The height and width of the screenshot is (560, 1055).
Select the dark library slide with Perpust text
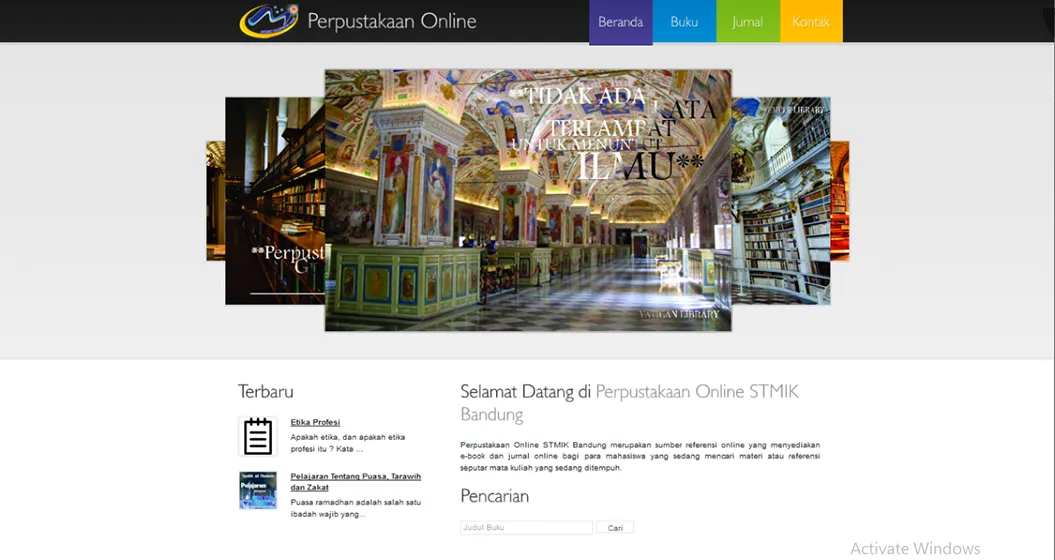click(275, 201)
